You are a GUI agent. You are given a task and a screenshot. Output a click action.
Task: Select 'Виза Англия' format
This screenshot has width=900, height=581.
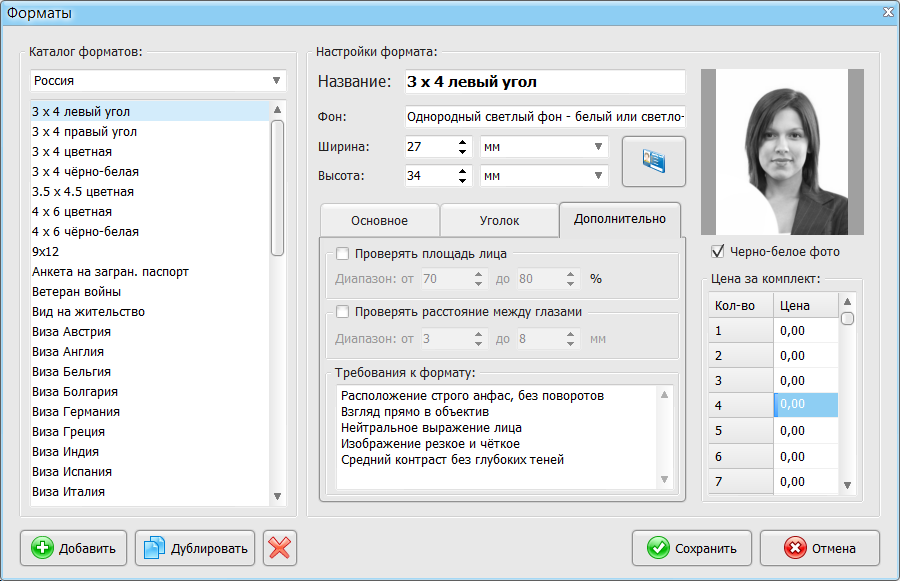tap(150, 351)
